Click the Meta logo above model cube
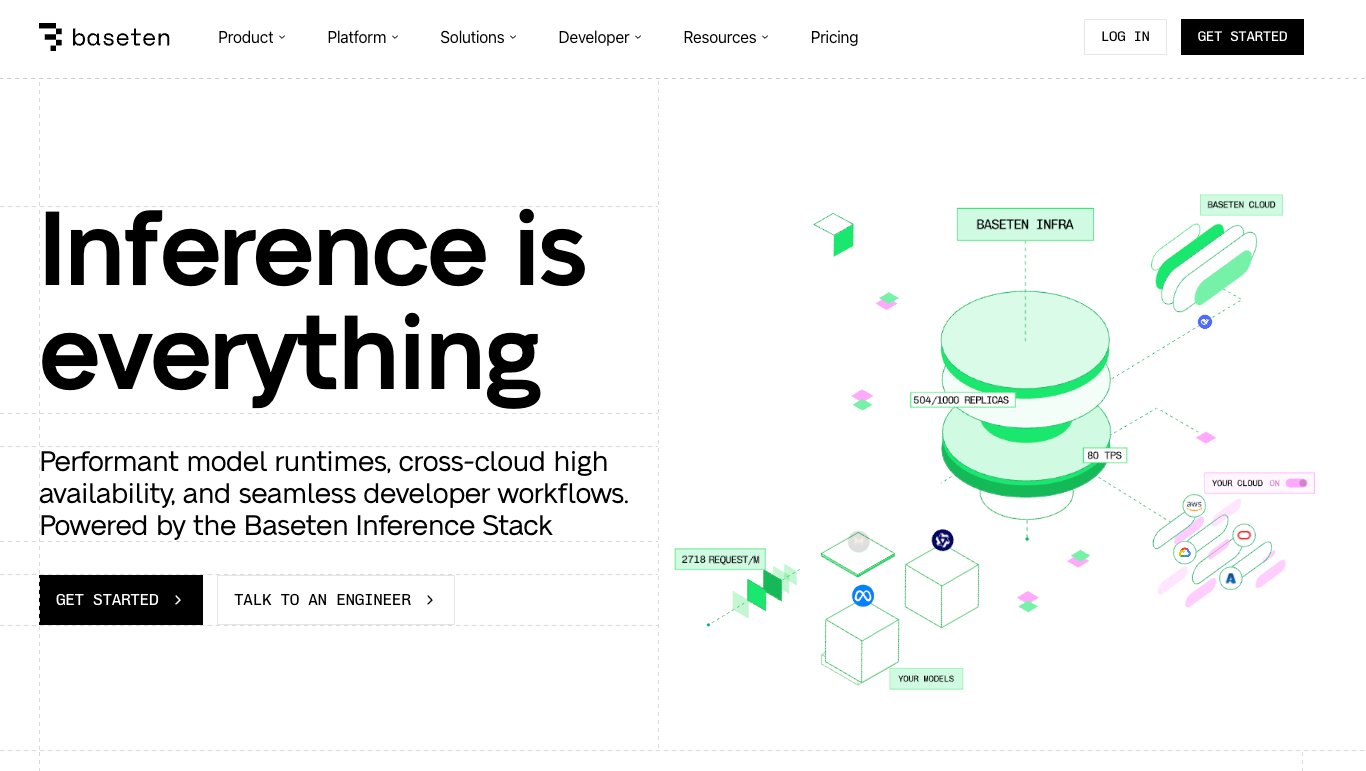This screenshot has height=771, width=1366. tap(862, 596)
